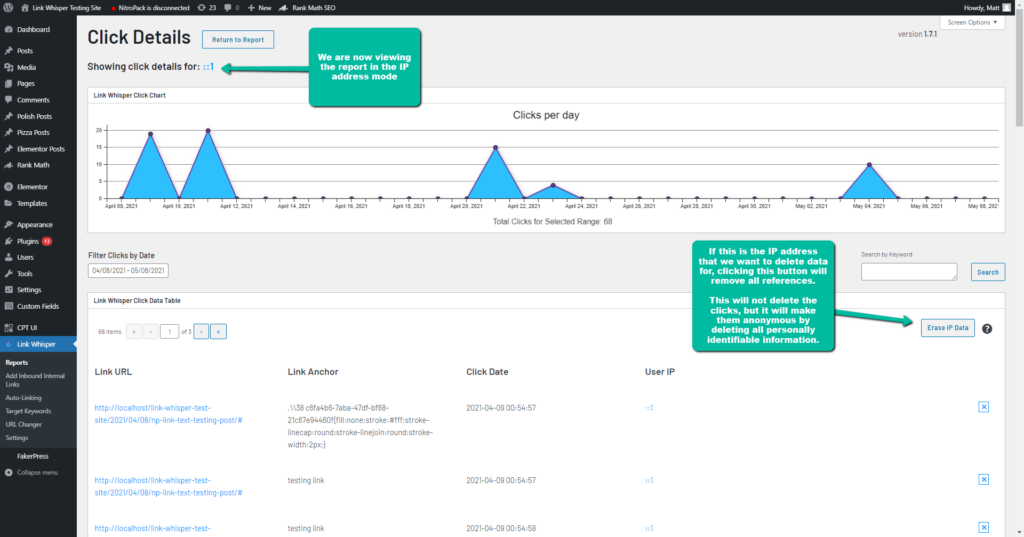Click the help question mark icon
Screen dimensions: 1024x537
987,329
